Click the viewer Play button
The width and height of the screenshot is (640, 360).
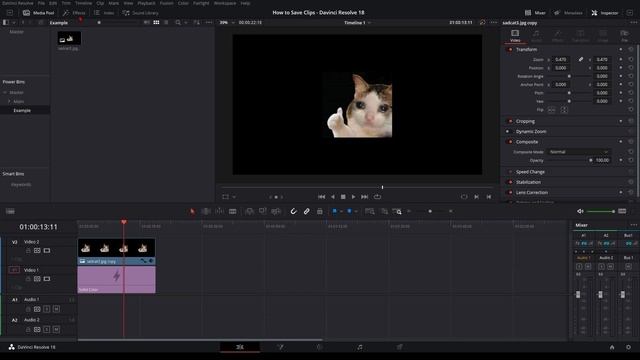[353, 197]
